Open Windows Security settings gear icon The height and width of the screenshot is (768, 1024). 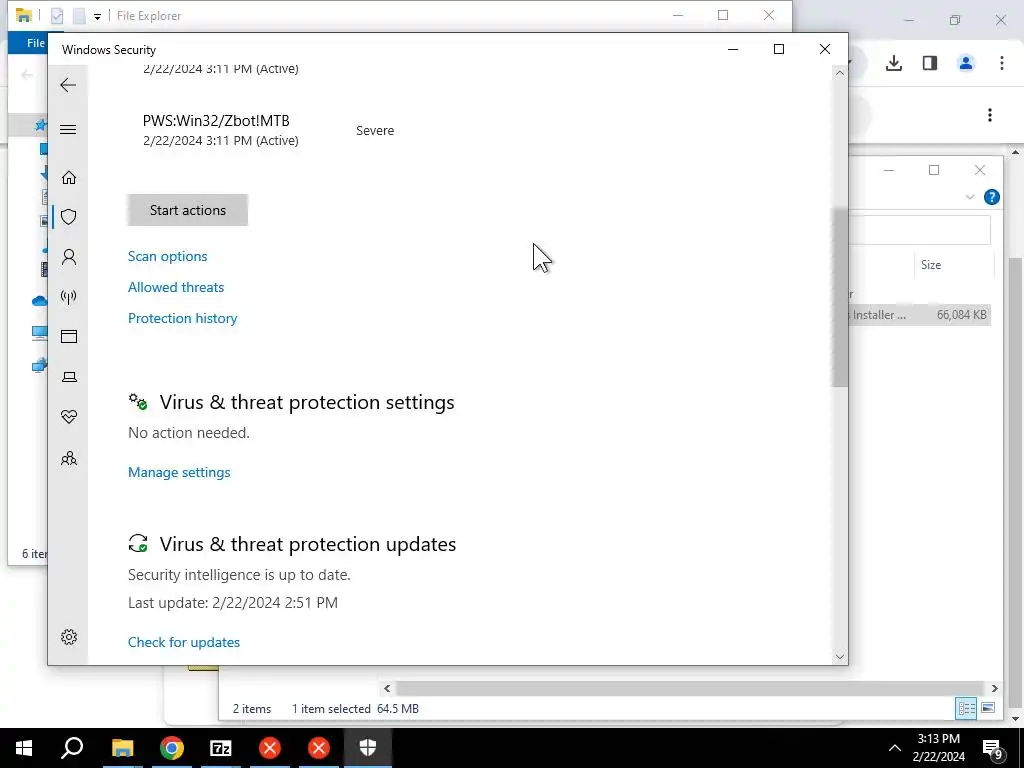[x=69, y=637]
